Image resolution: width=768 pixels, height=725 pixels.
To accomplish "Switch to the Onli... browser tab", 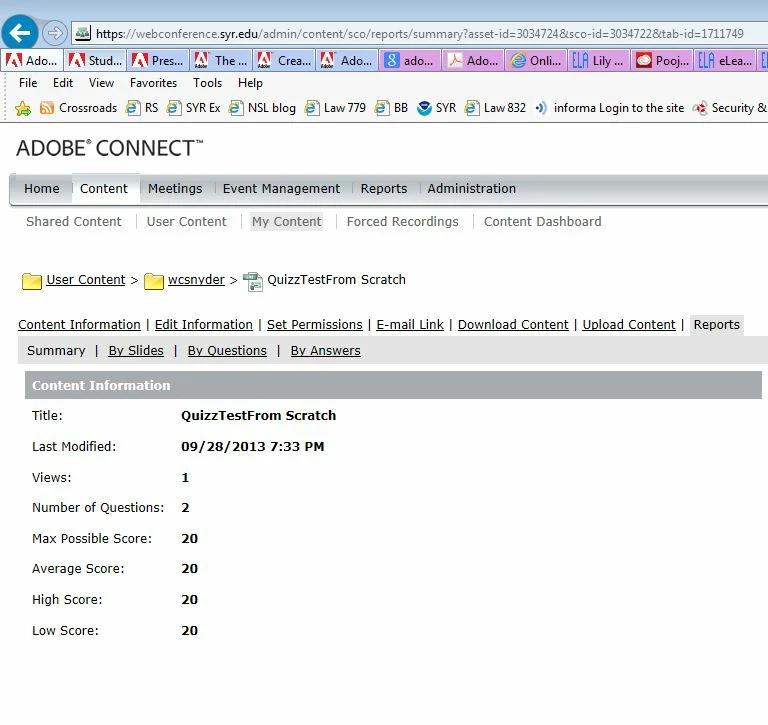I will [536, 60].
